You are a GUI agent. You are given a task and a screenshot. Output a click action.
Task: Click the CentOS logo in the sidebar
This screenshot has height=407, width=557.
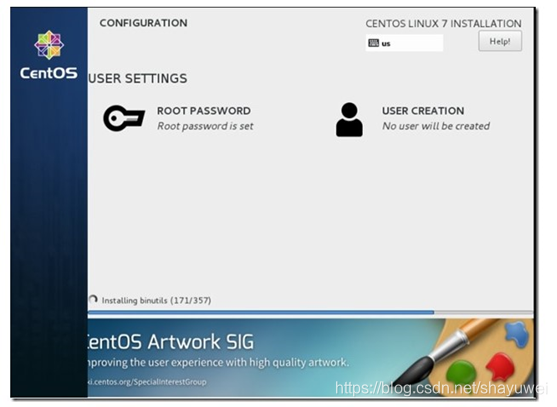[49, 55]
